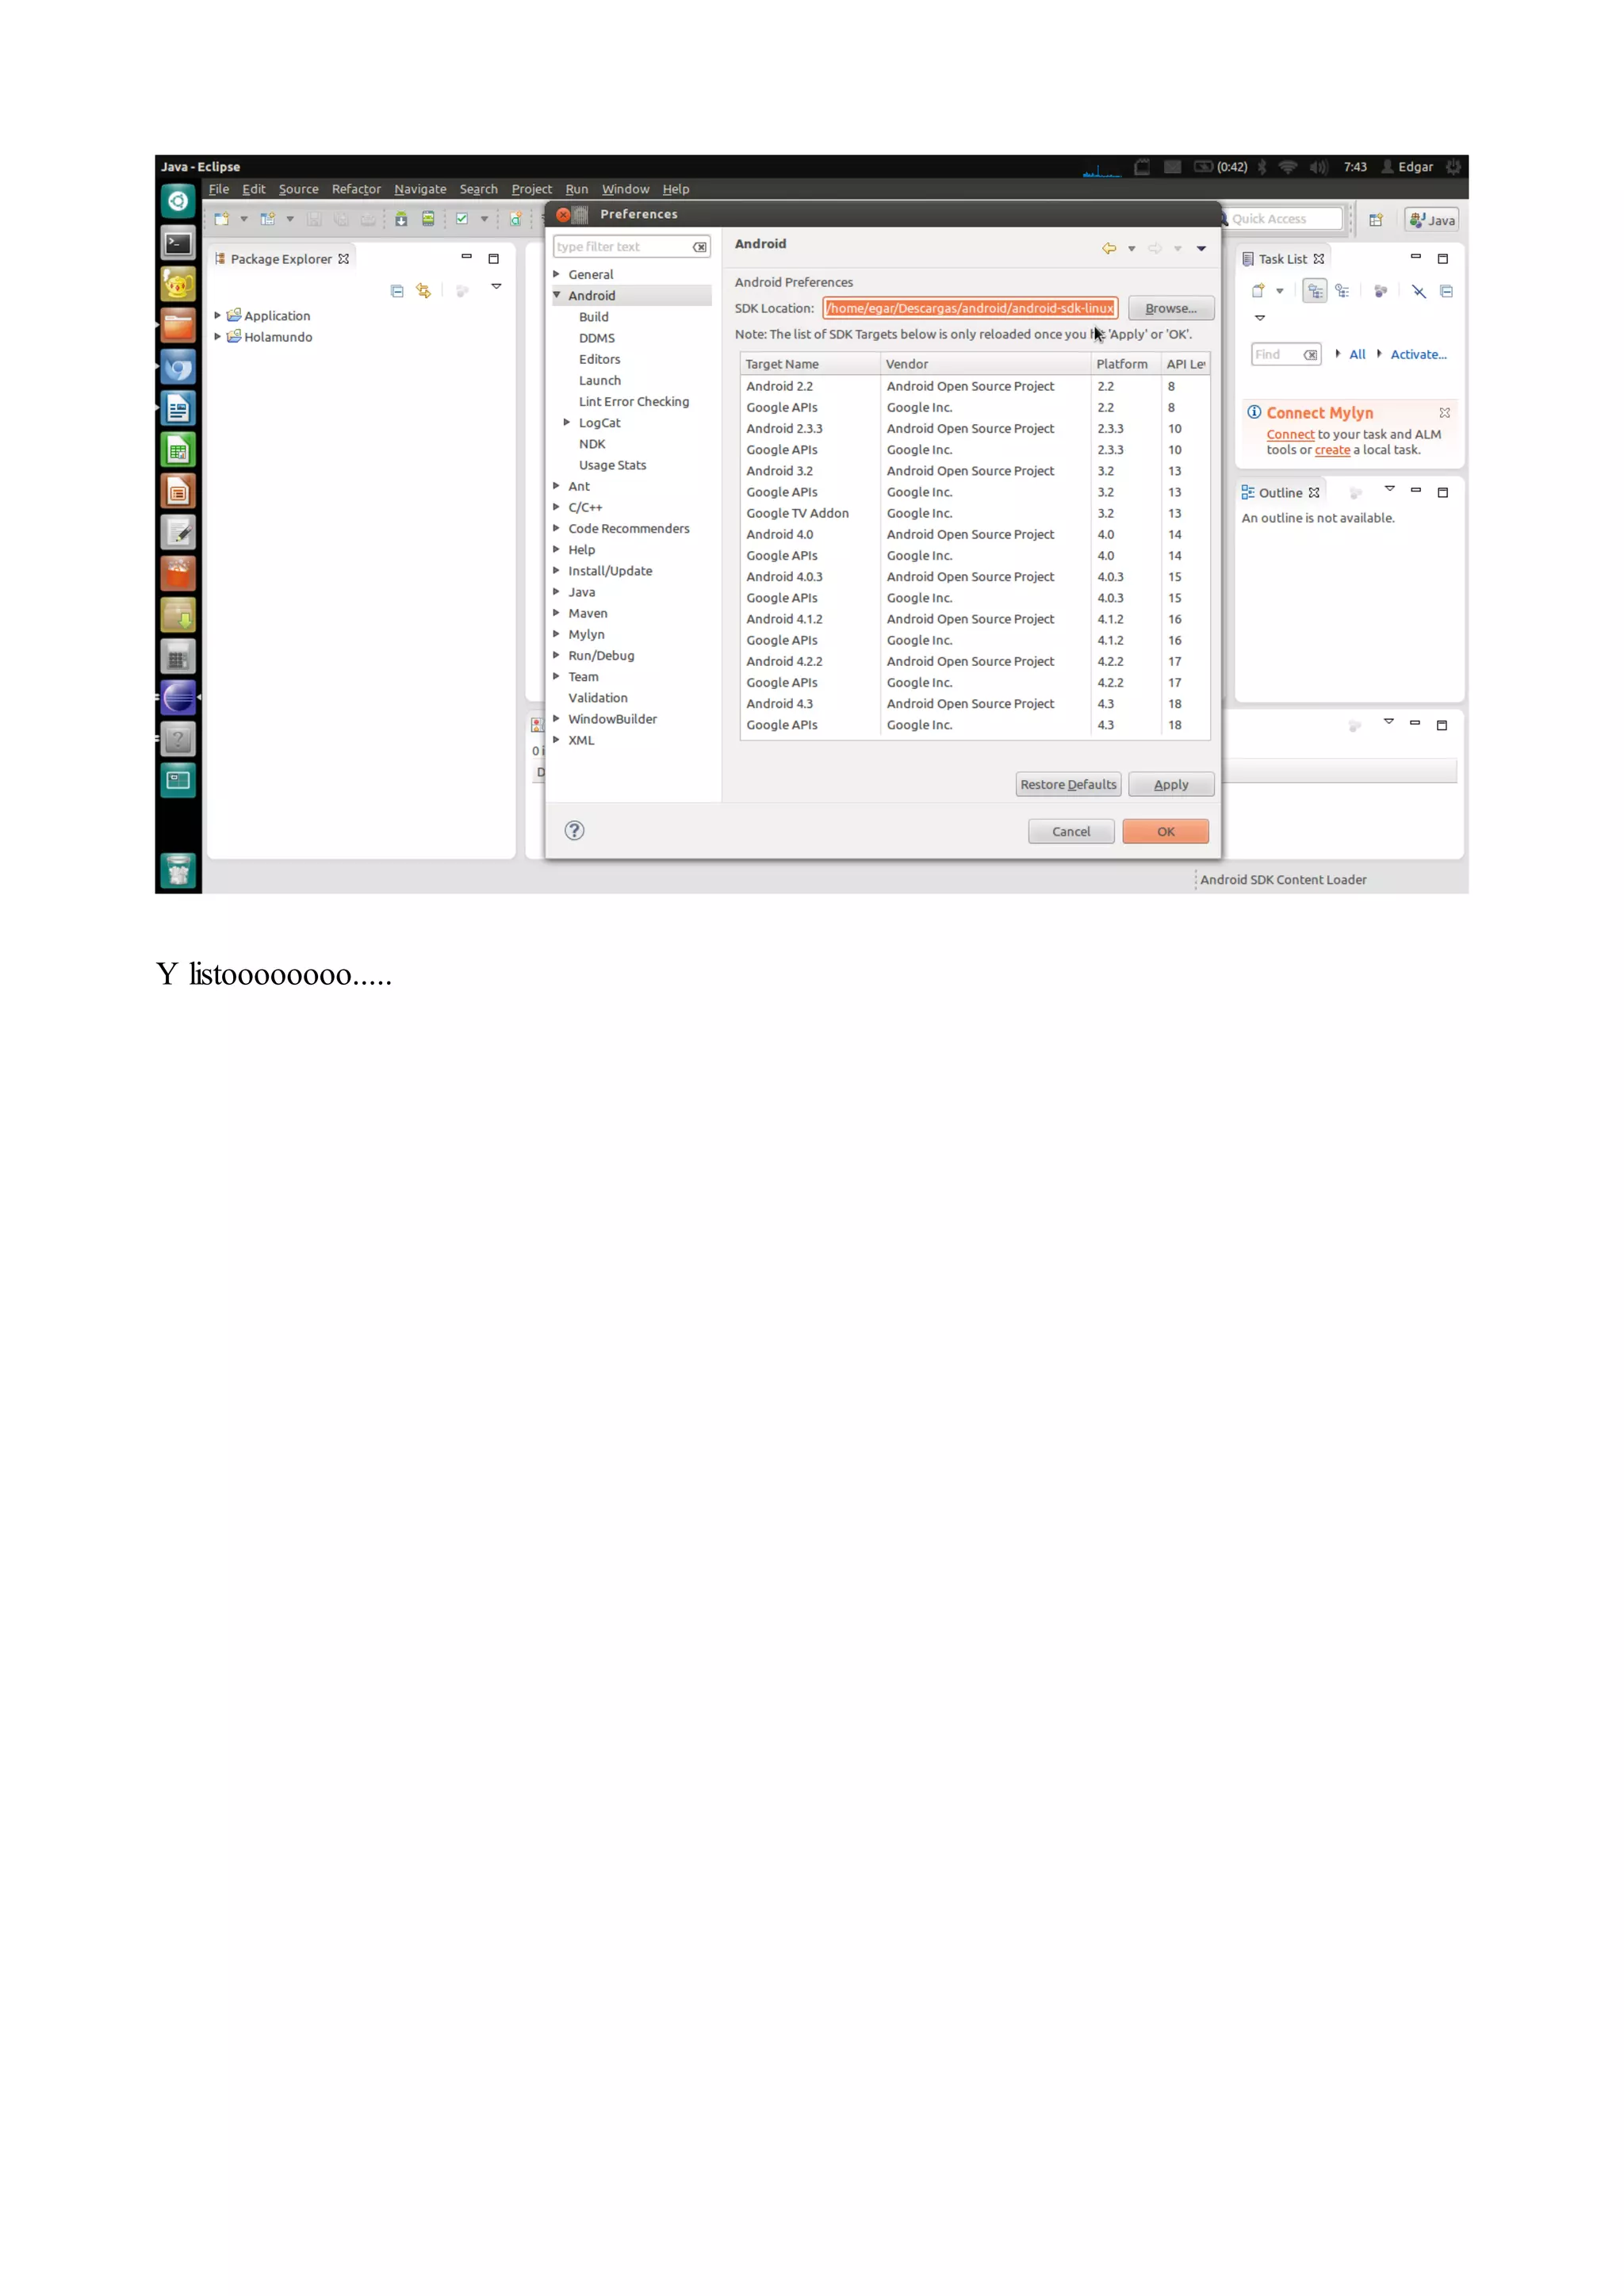1624x2296 pixels.
Task: Expand the LogCat preferences node
Action: [x=567, y=422]
